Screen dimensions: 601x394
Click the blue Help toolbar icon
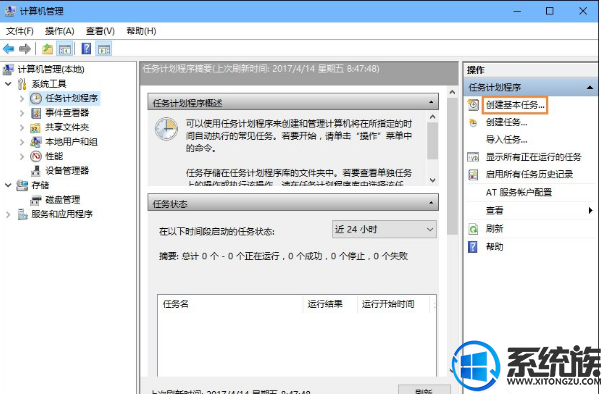(x=87, y=49)
